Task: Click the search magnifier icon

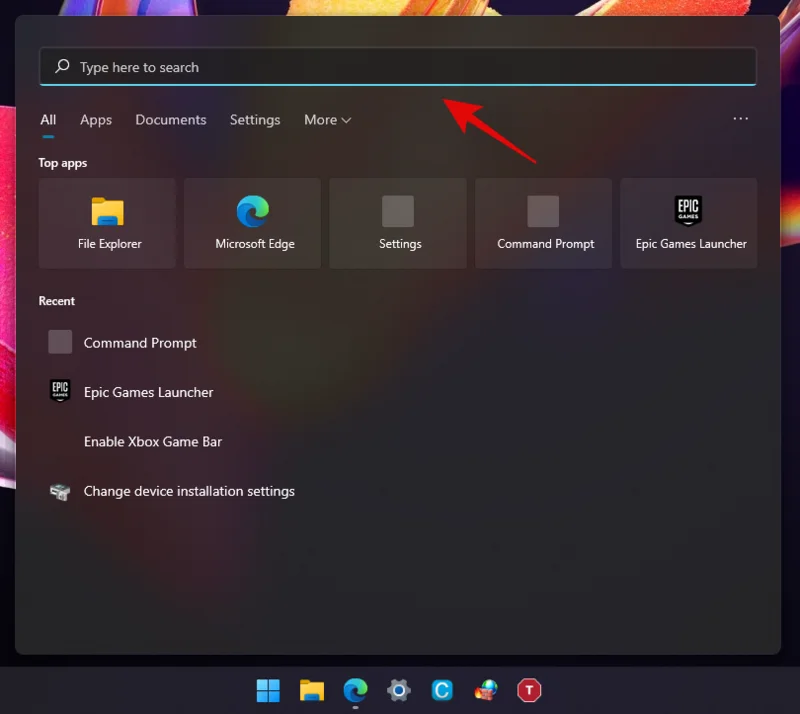Action: 62,66
